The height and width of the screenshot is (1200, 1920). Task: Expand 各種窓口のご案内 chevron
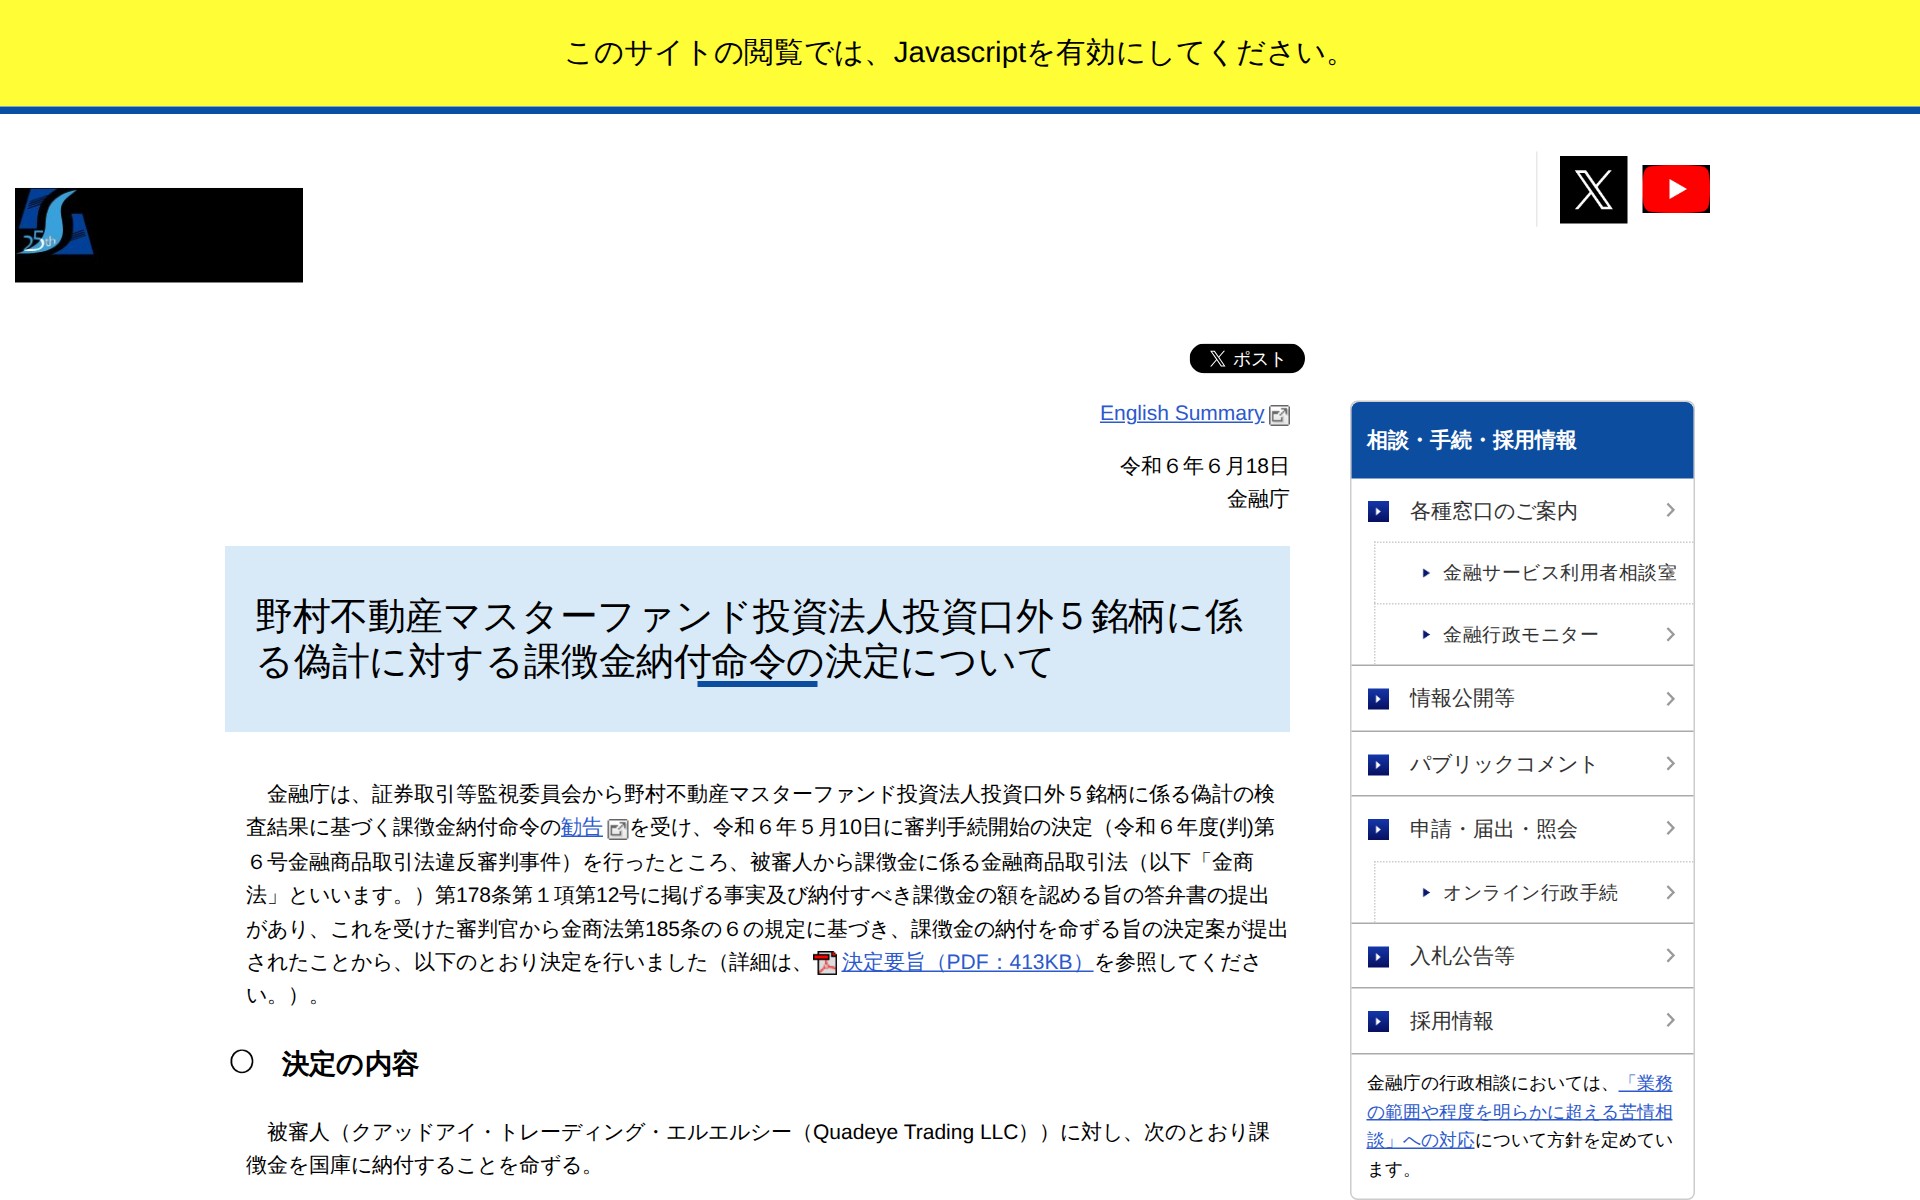[1670, 510]
